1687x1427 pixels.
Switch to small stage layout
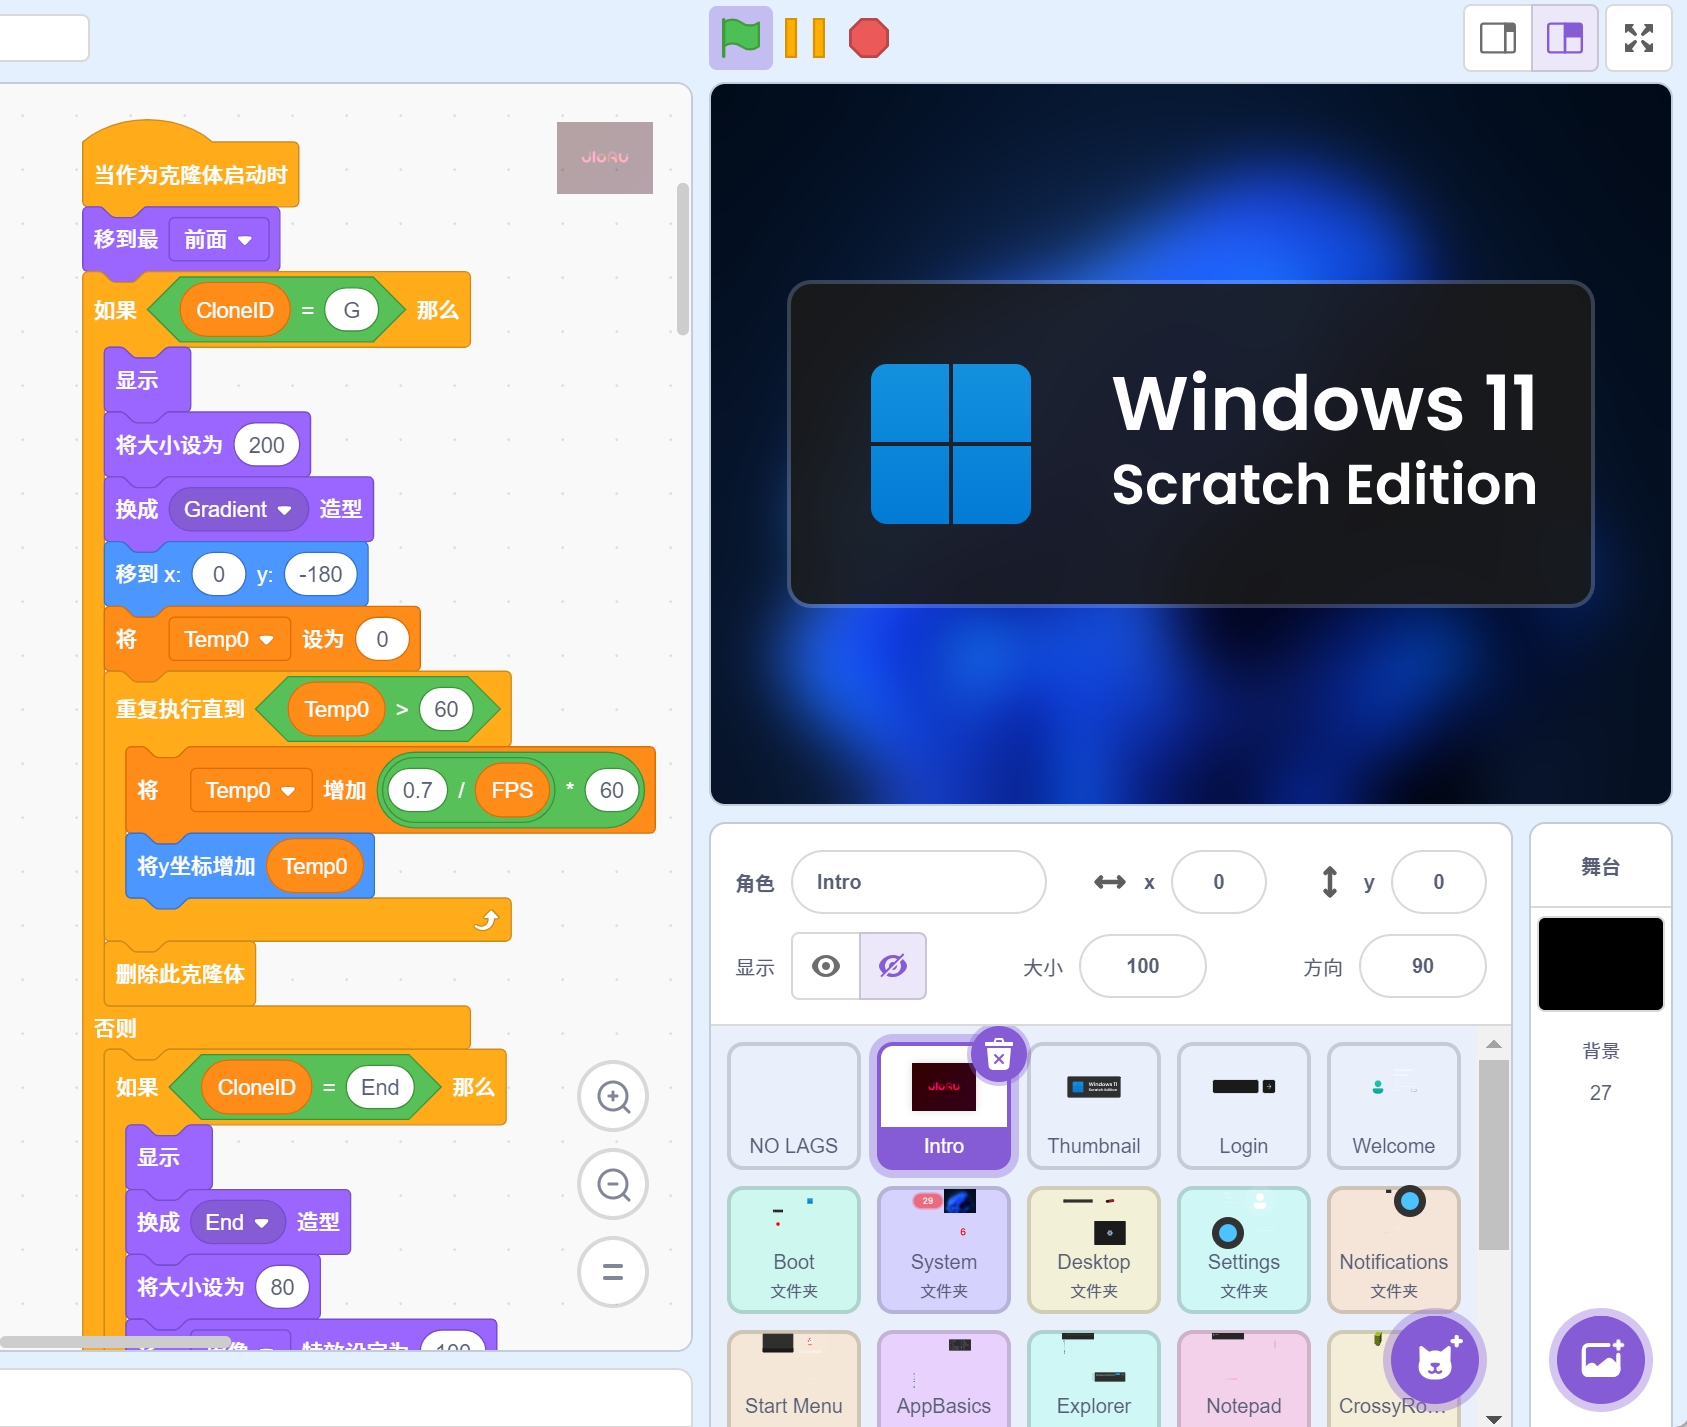tap(1498, 38)
